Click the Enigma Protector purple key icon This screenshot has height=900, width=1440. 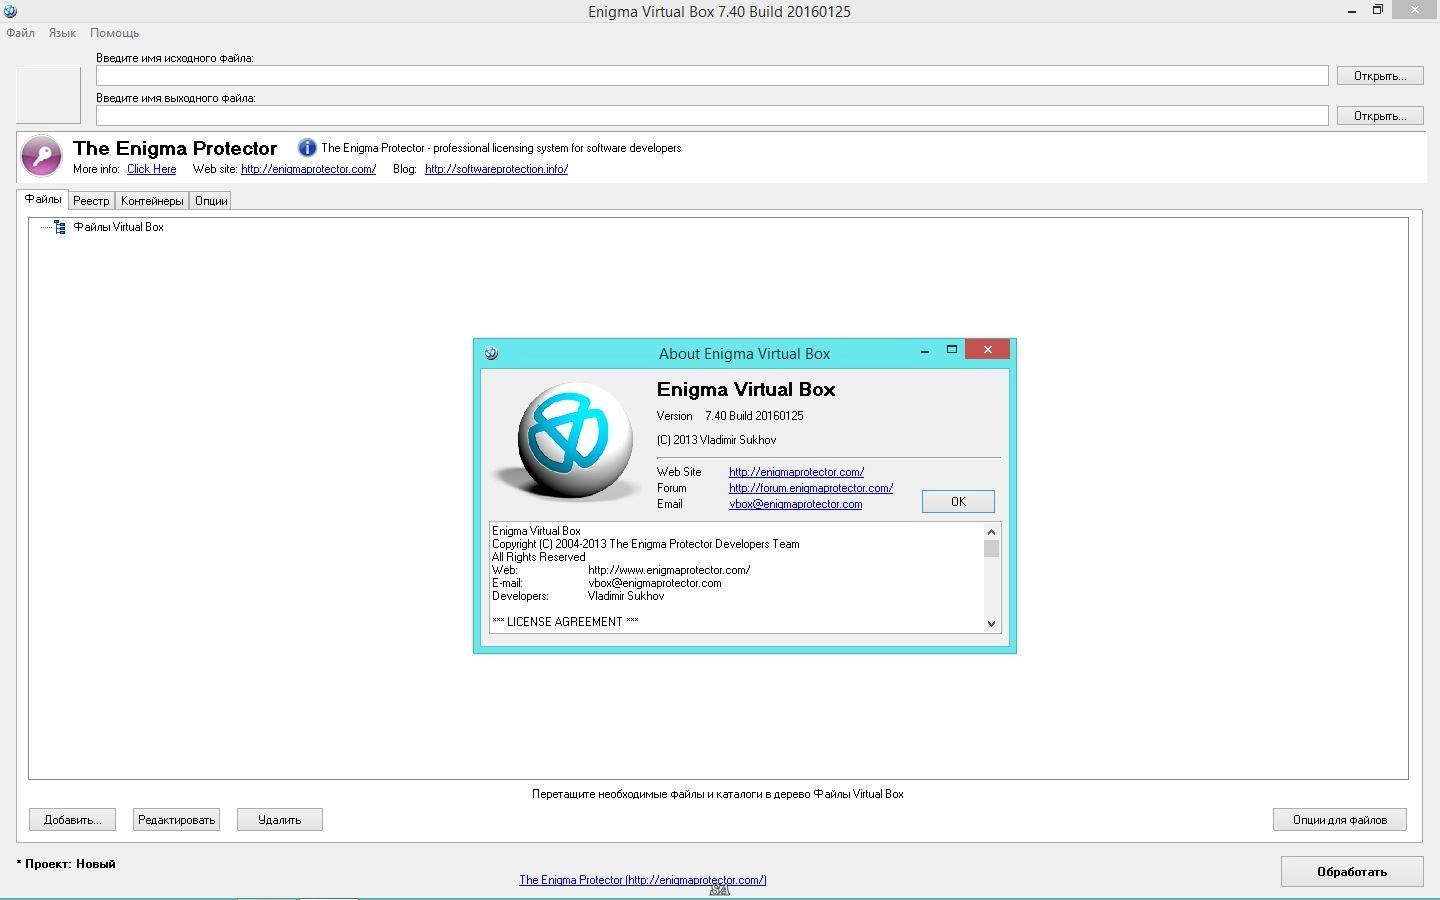(42, 156)
